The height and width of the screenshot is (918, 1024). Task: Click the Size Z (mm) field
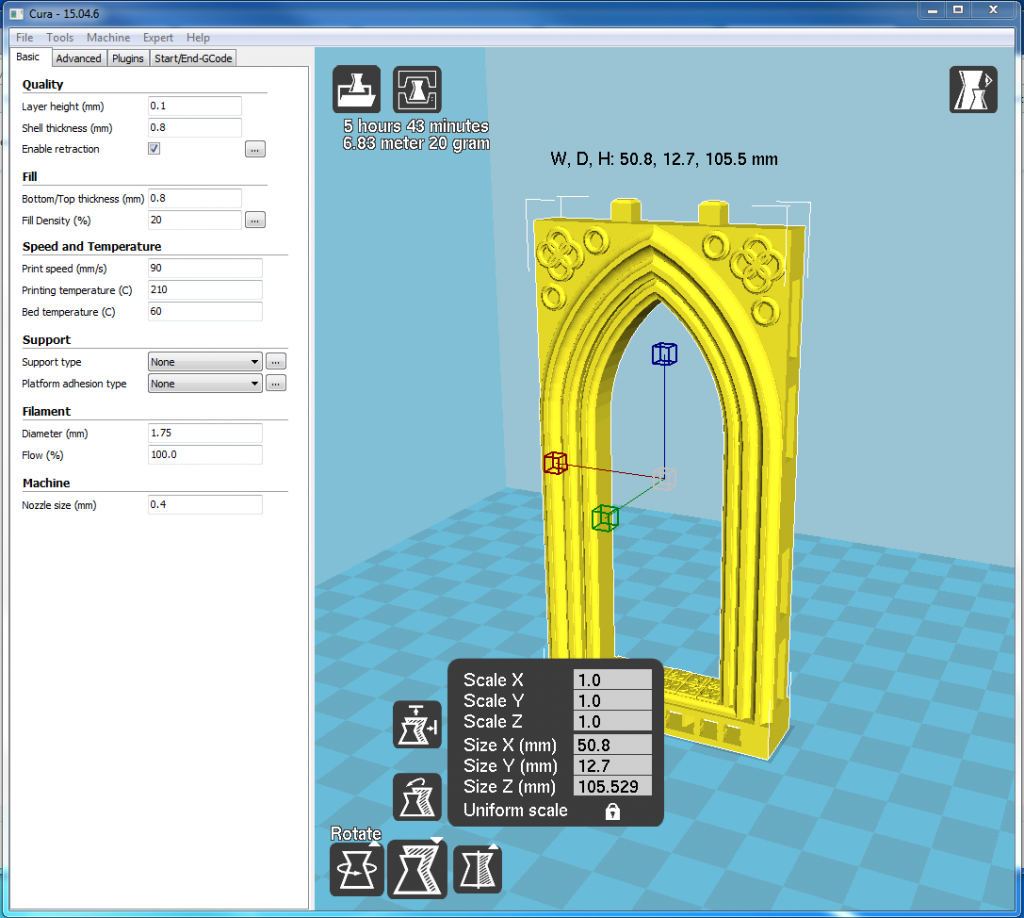(x=613, y=786)
